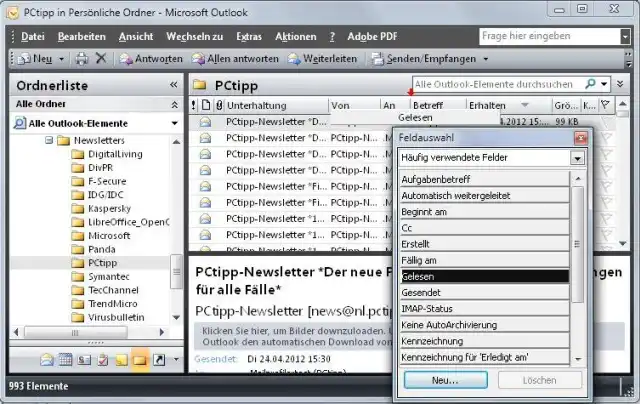640x404 pixels.
Task: Switch to Calendar view icon
Action: [x=64, y=359]
